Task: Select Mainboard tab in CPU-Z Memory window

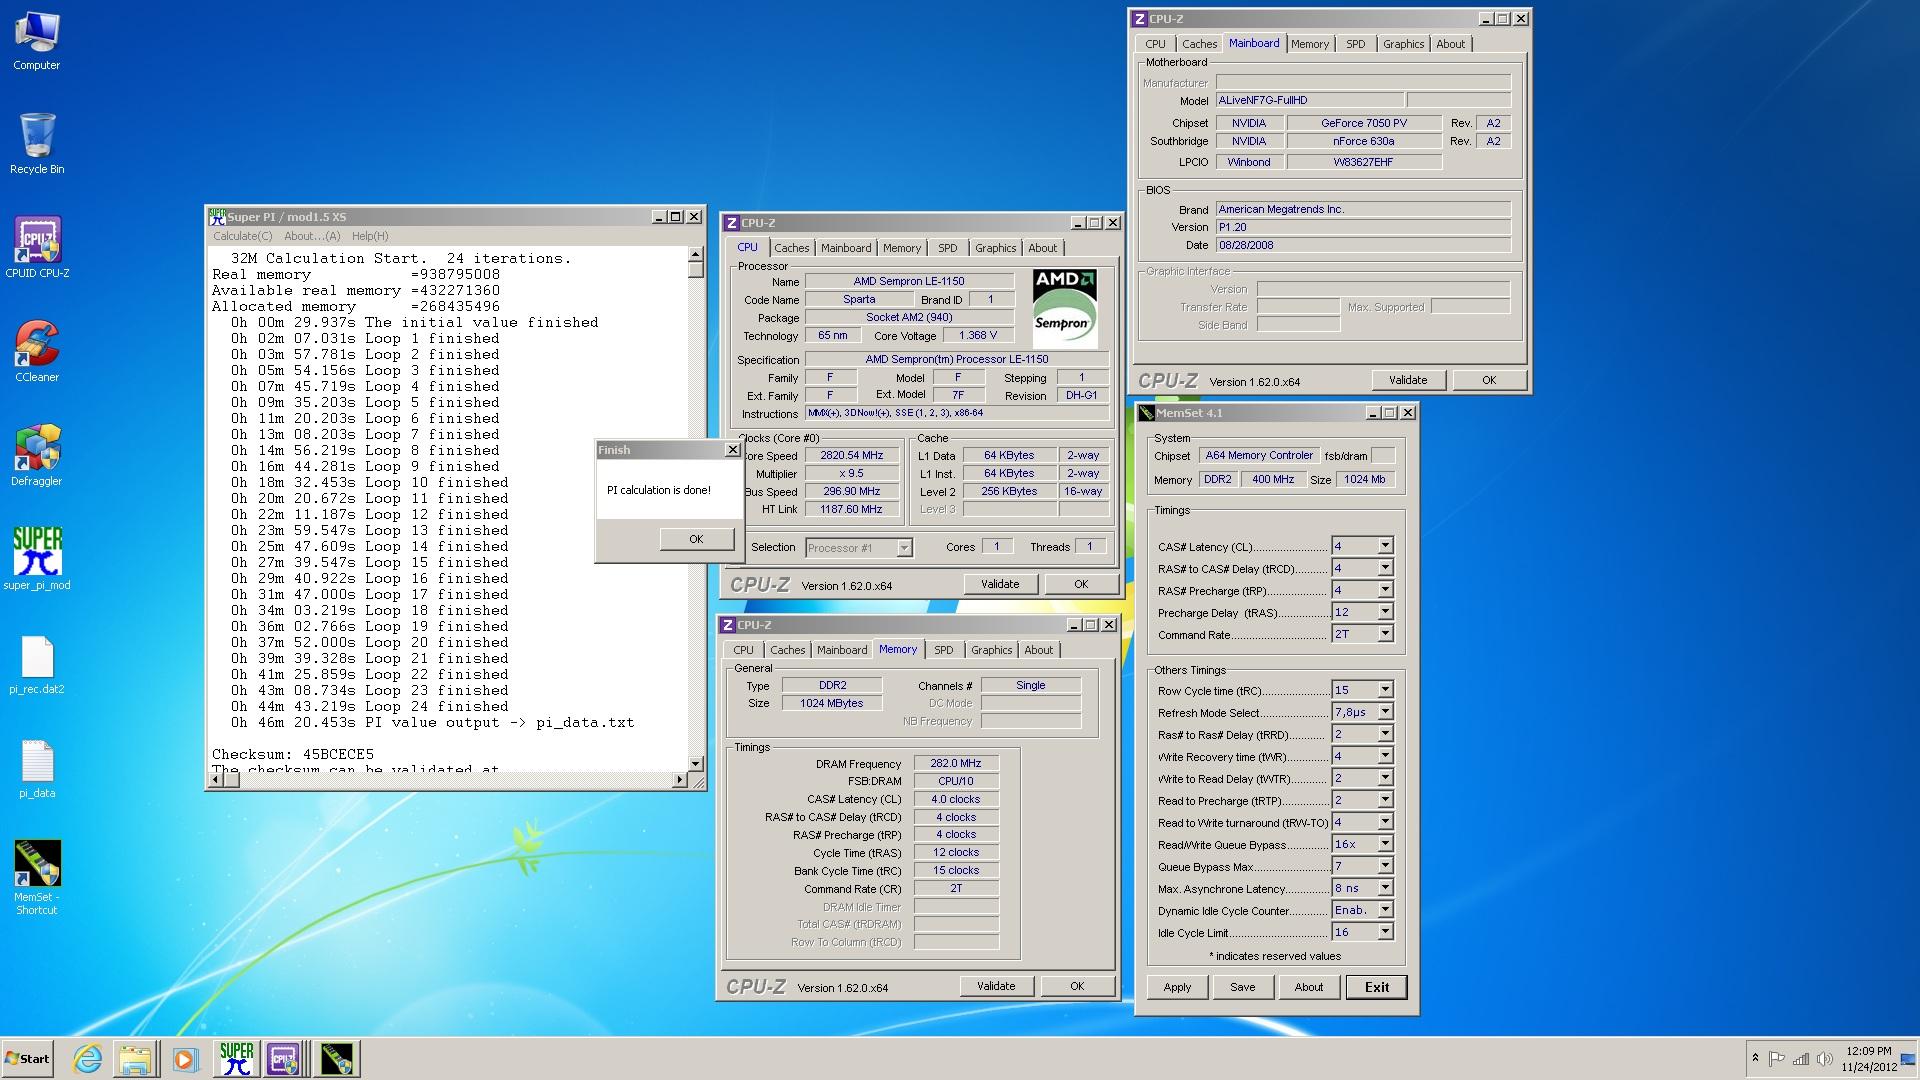Action: (842, 650)
